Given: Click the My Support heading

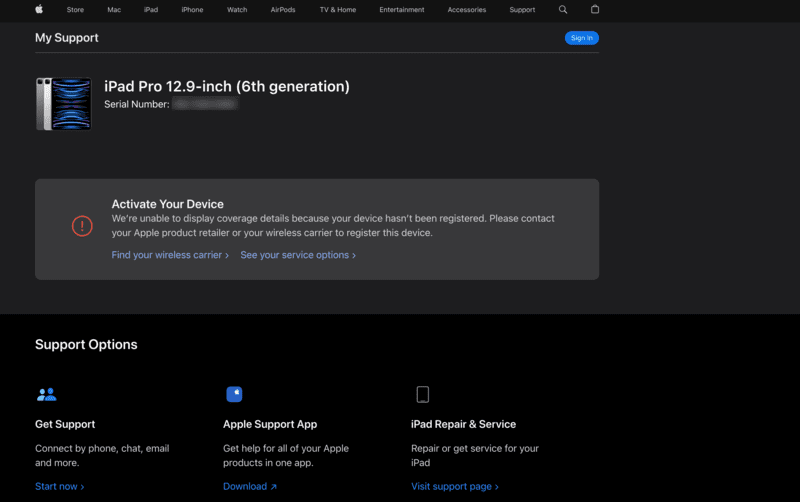Looking at the screenshot, I should (x=67, y=38).
